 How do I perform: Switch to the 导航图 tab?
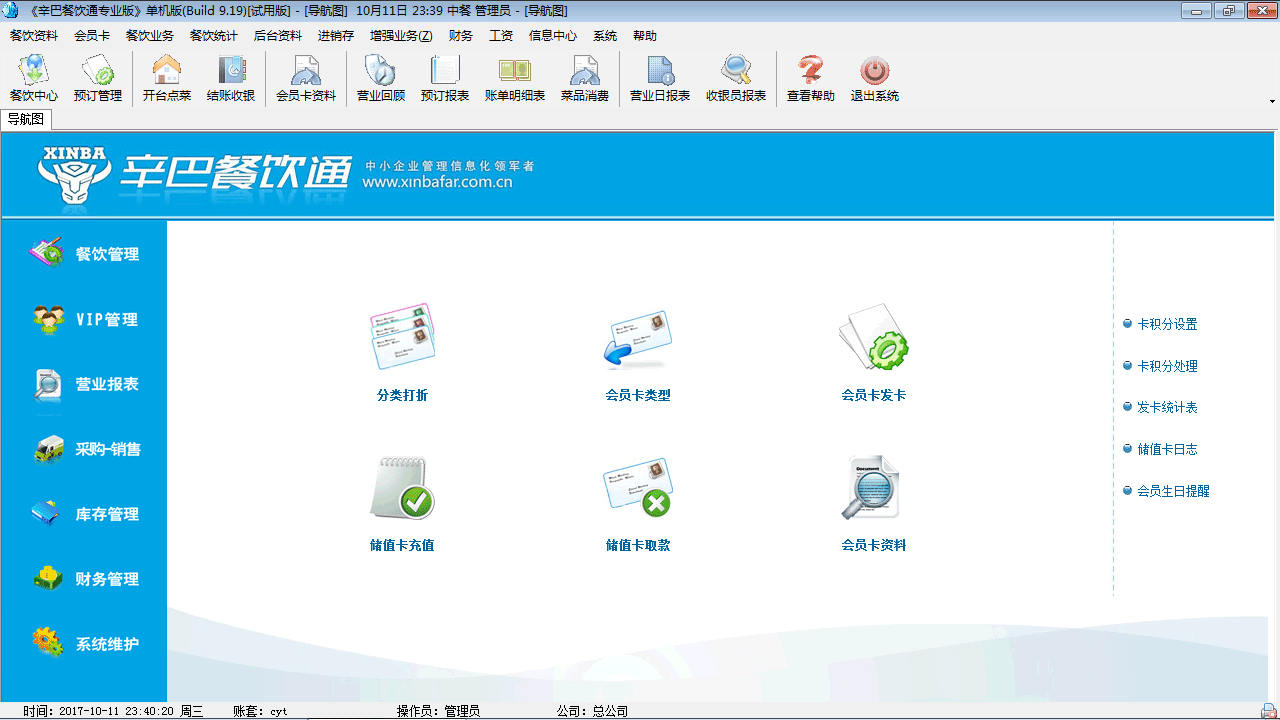[26, 119]
